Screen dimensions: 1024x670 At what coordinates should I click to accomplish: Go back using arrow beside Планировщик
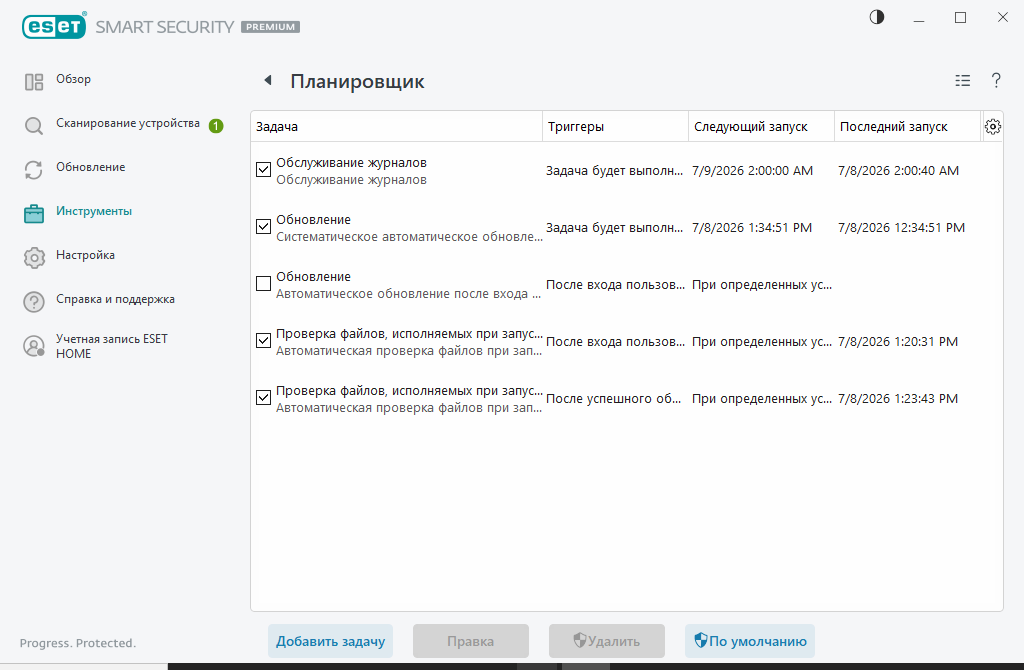268,80
